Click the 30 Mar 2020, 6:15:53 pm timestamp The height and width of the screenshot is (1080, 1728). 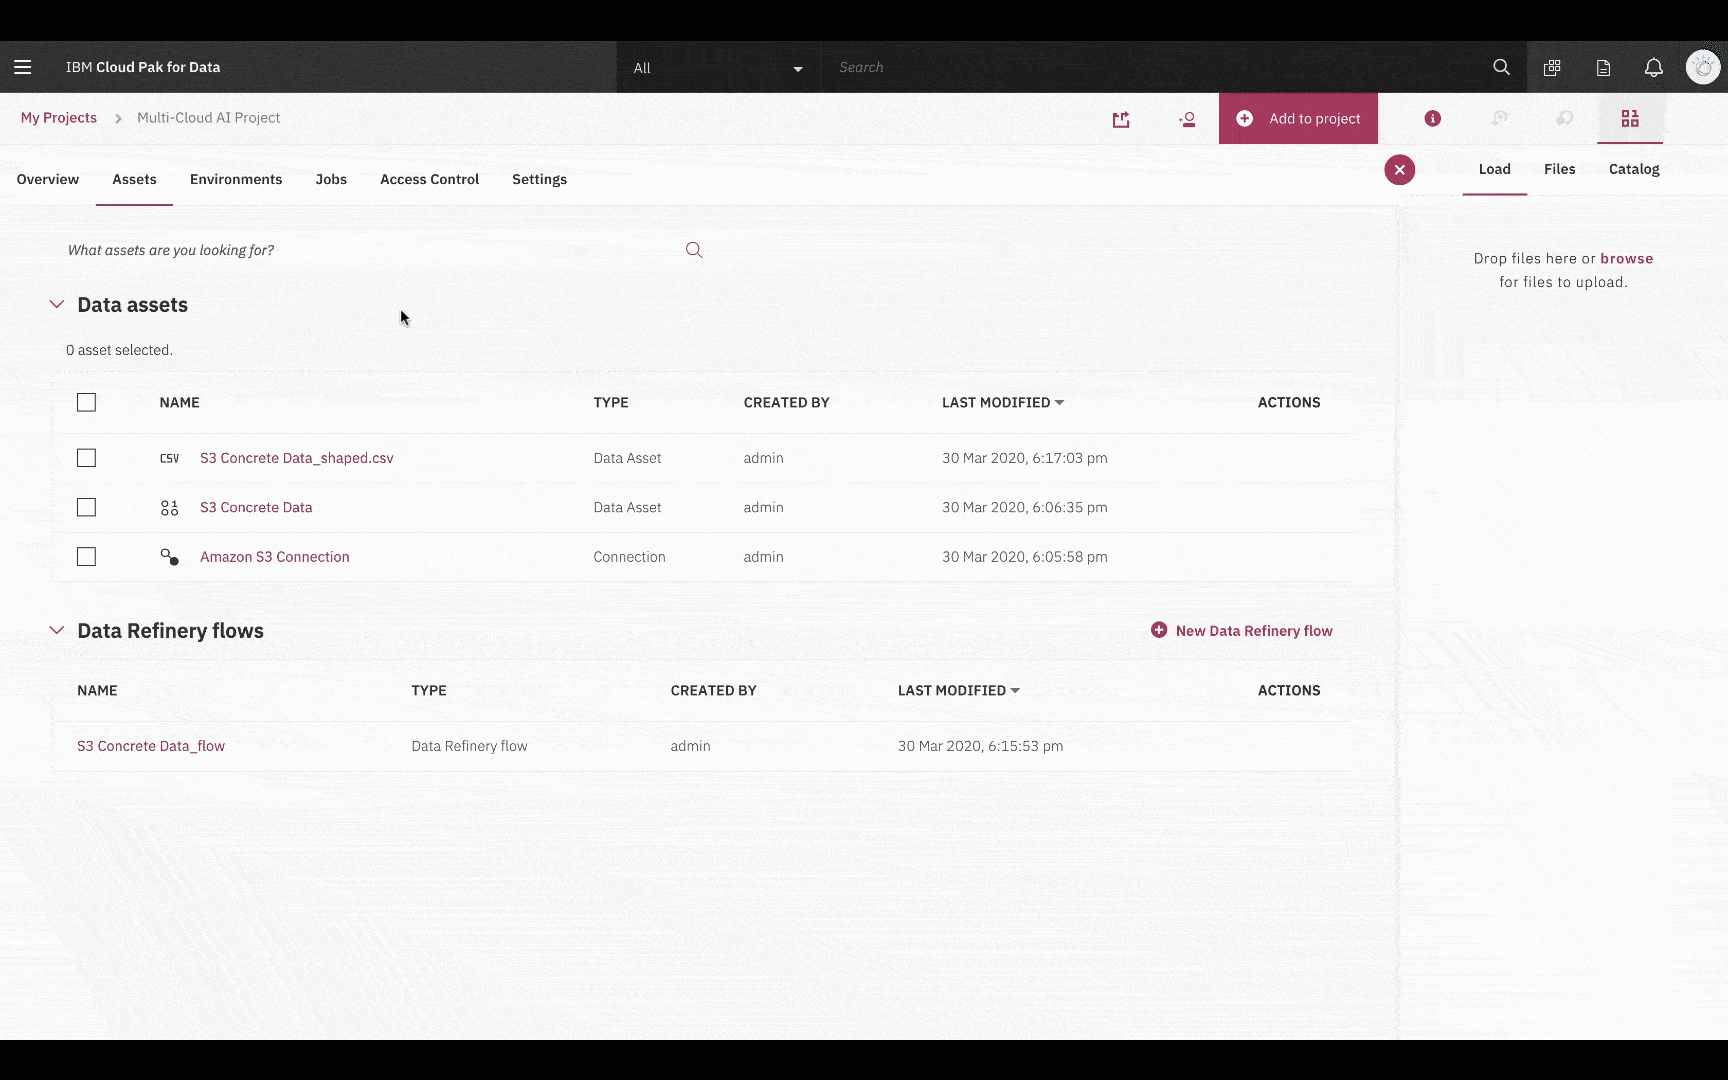click(x=981, y=746)
